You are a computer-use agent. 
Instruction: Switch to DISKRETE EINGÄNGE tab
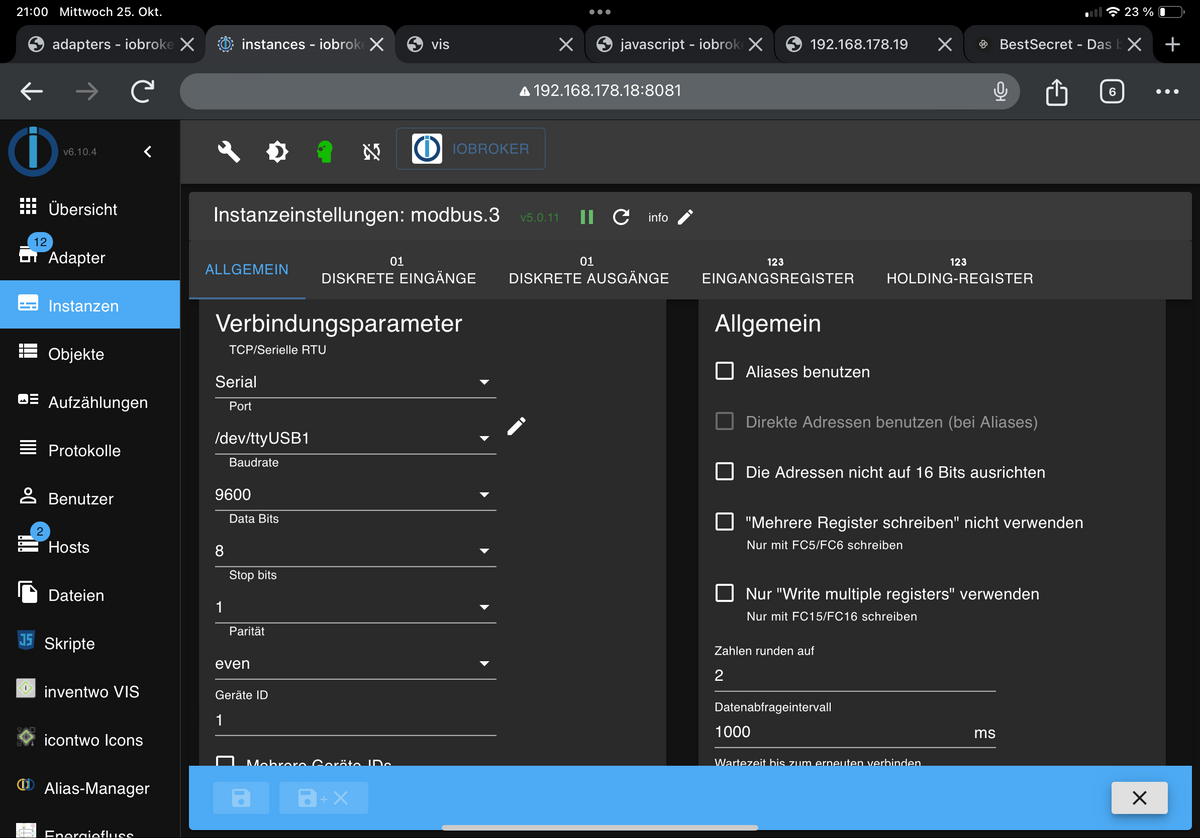coord(398,269)
